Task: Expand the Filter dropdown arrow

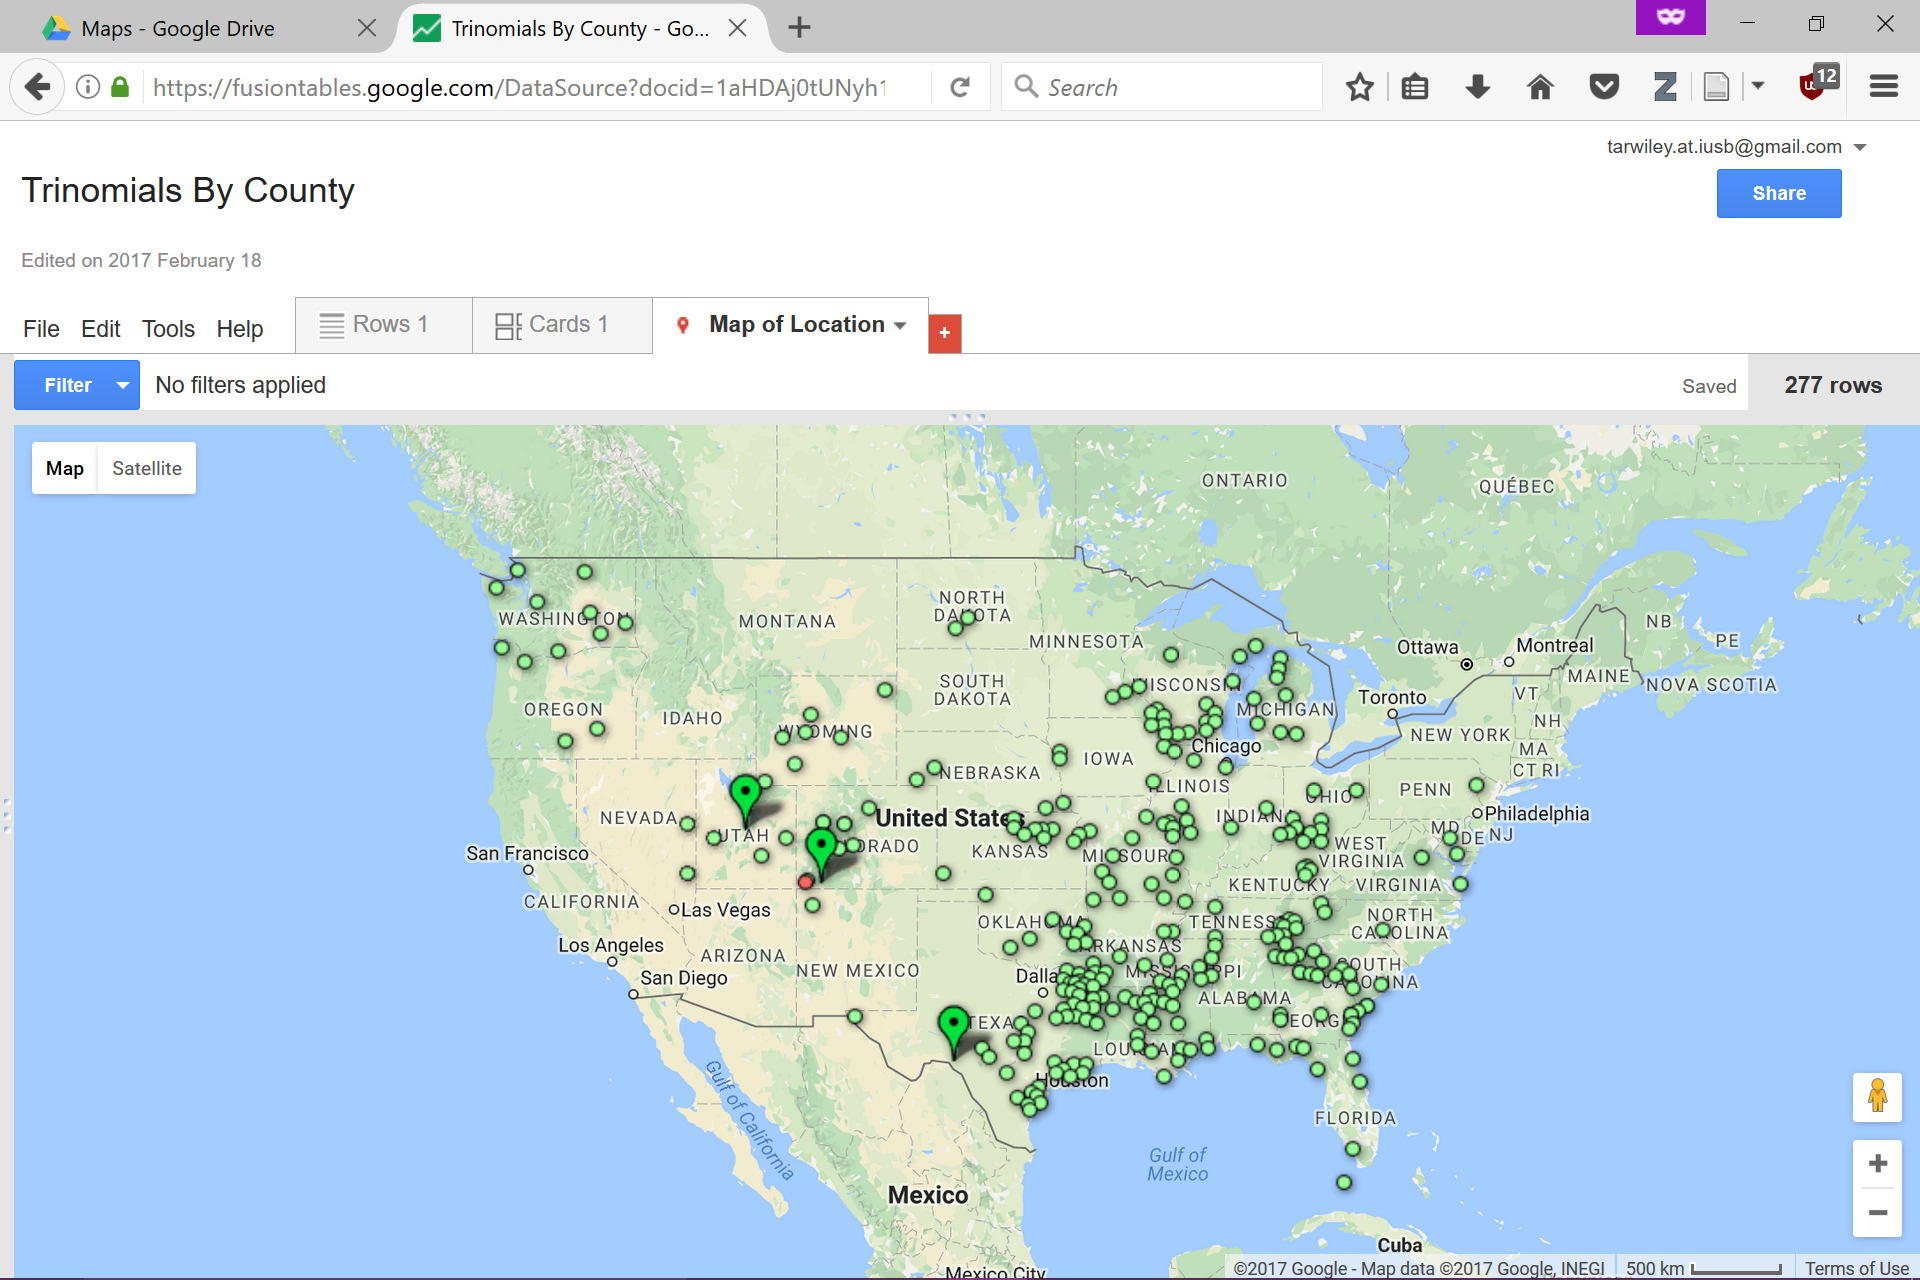Action: point(123,385)
